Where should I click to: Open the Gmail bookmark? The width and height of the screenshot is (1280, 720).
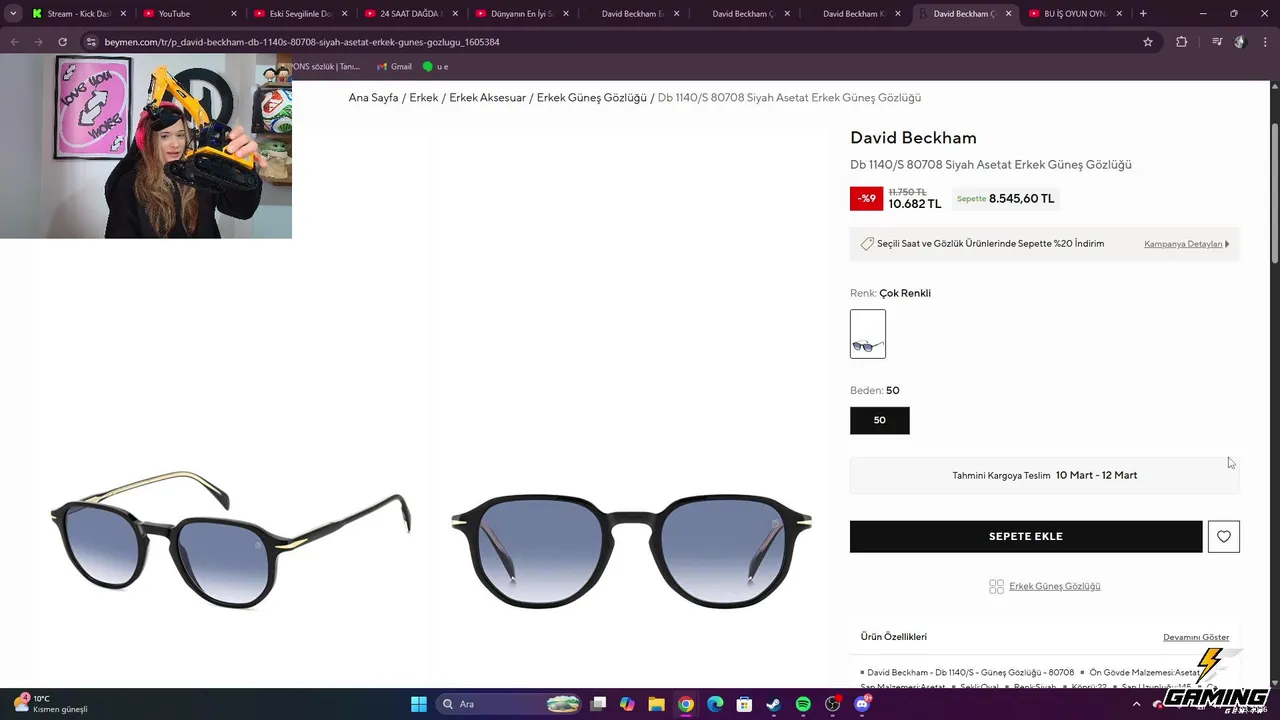point(394,66)
